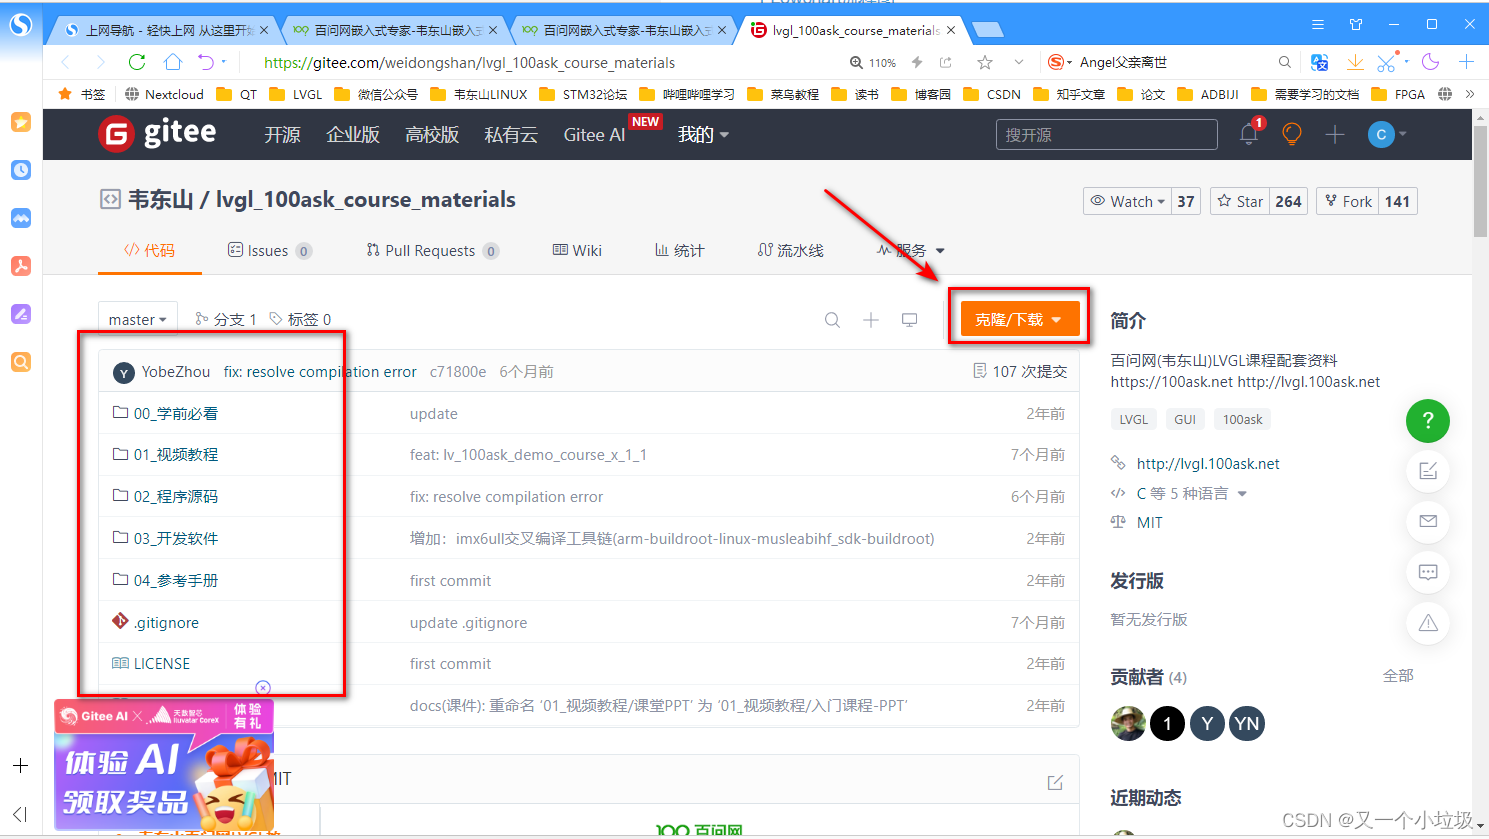The width and height of the screenshot is (1489, 839).
Task: Click the Gitee AI nav item
Action: coord(594,134)
